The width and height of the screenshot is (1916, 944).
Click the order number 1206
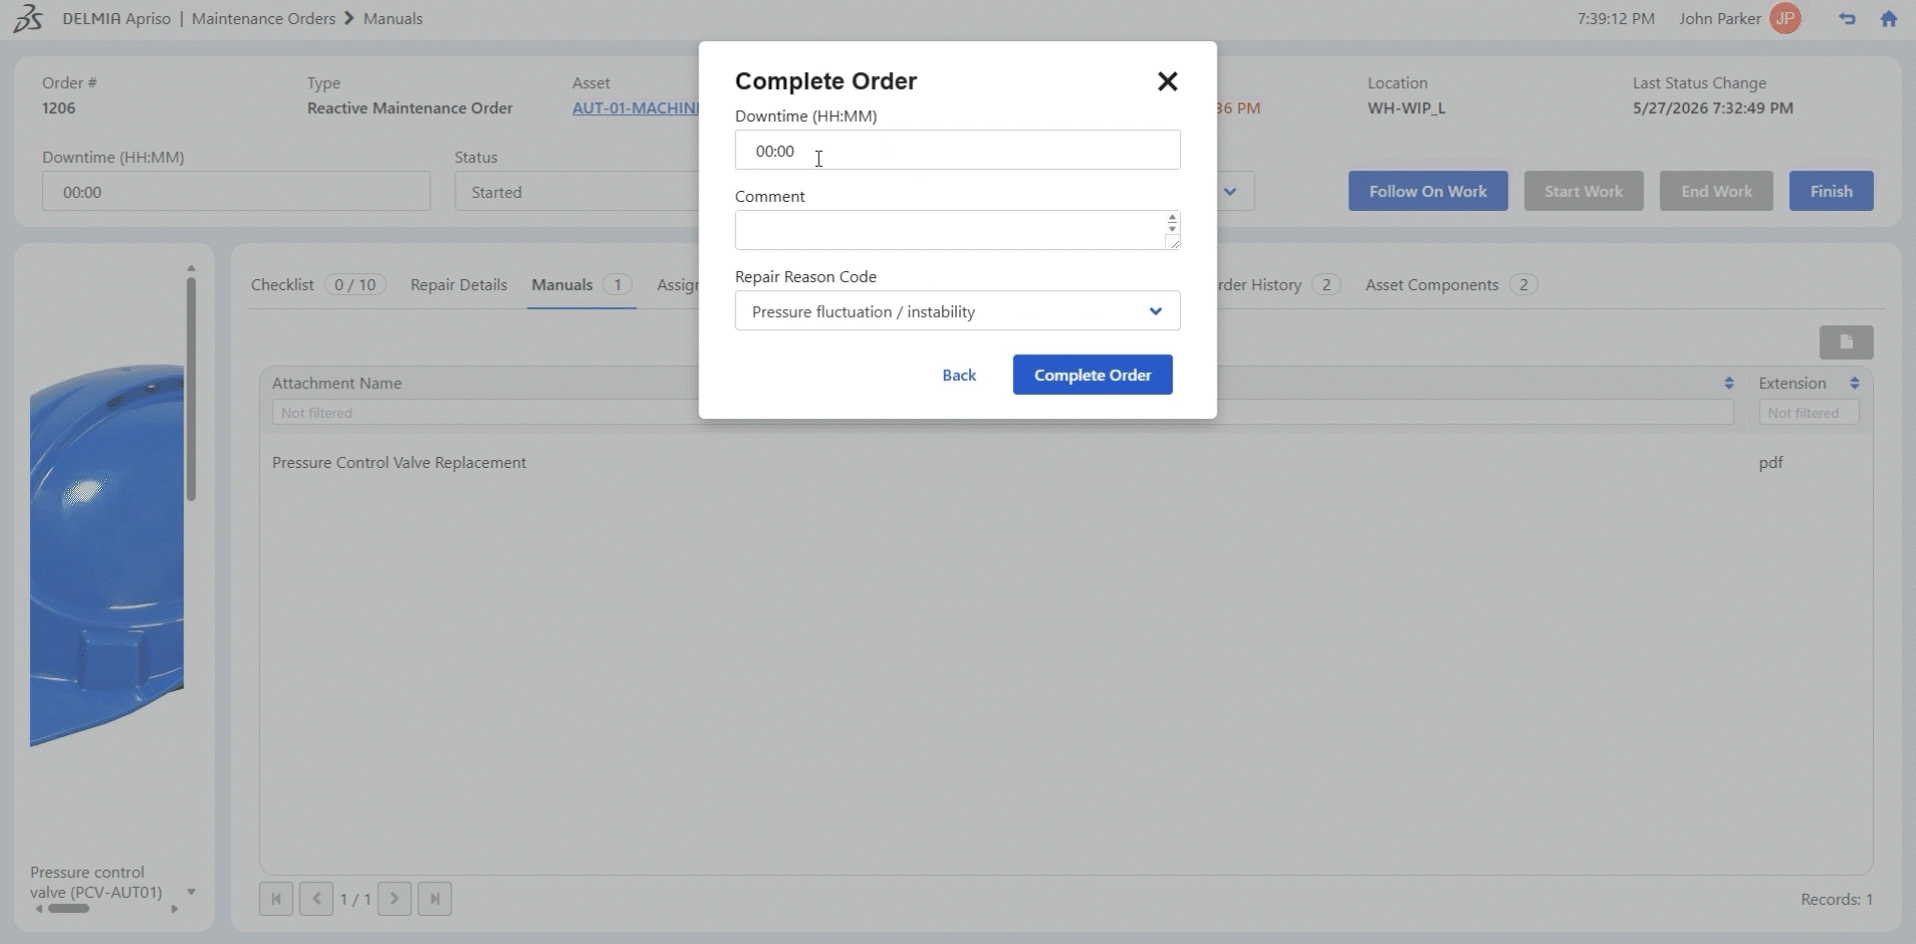[58, 108]
